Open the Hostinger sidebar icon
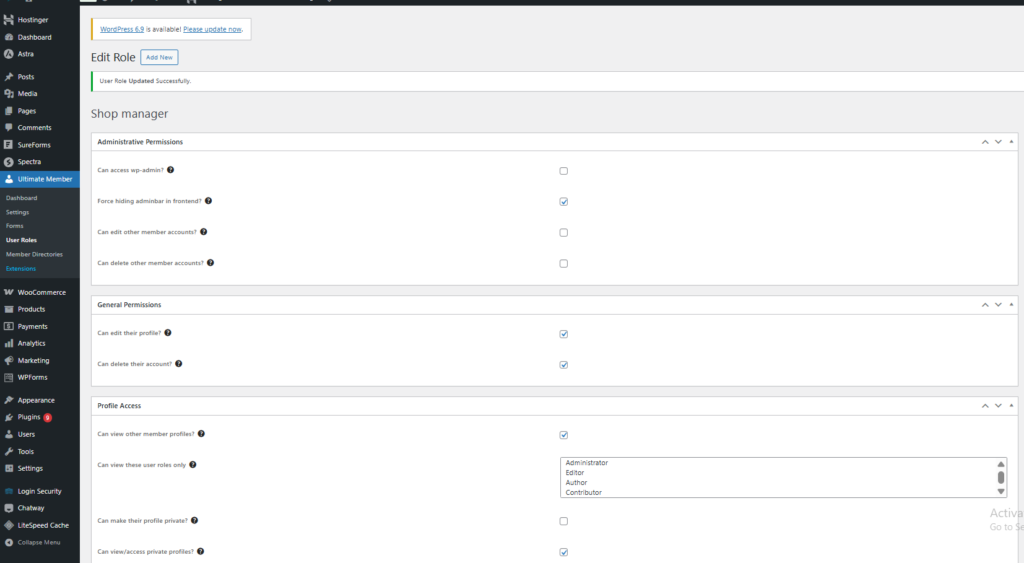The height and width of the screenshot is (563, 1024). coord(9,20)
